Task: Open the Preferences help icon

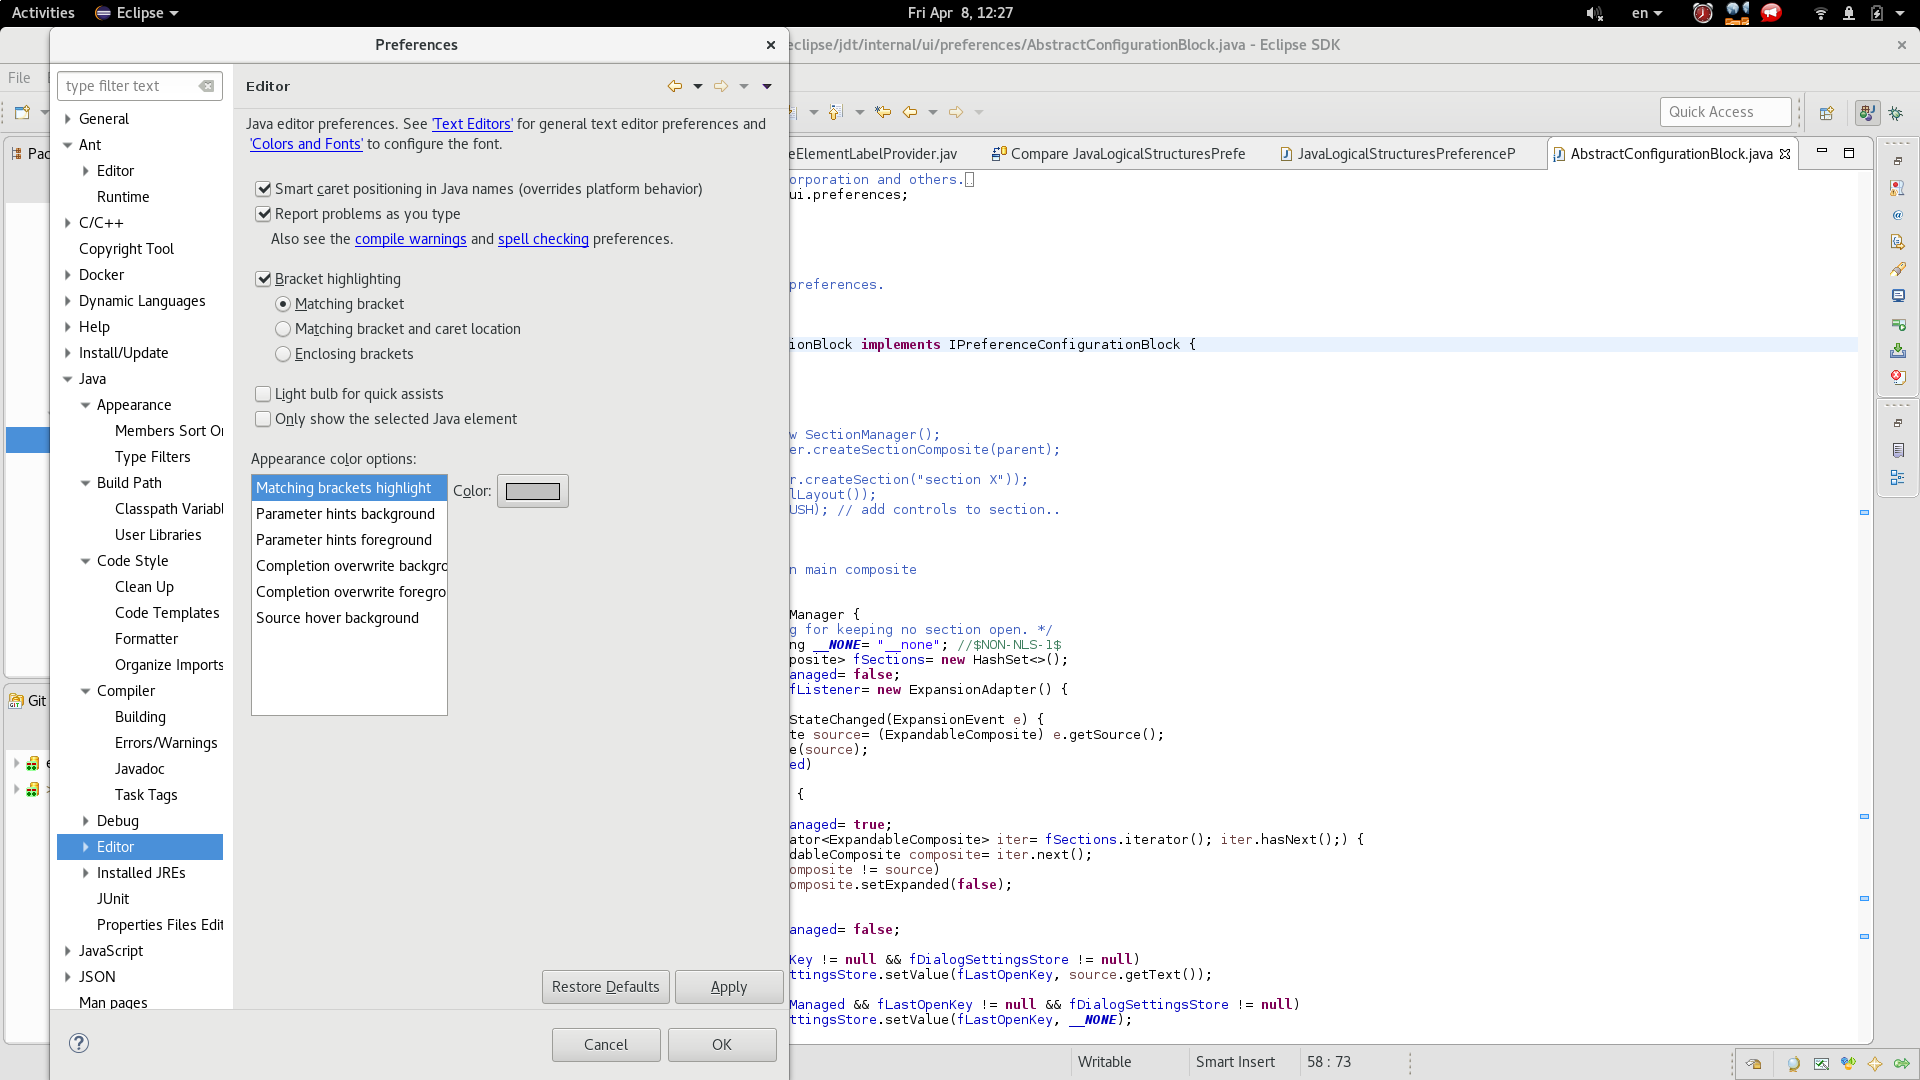Action: [x=79, y=1043]
